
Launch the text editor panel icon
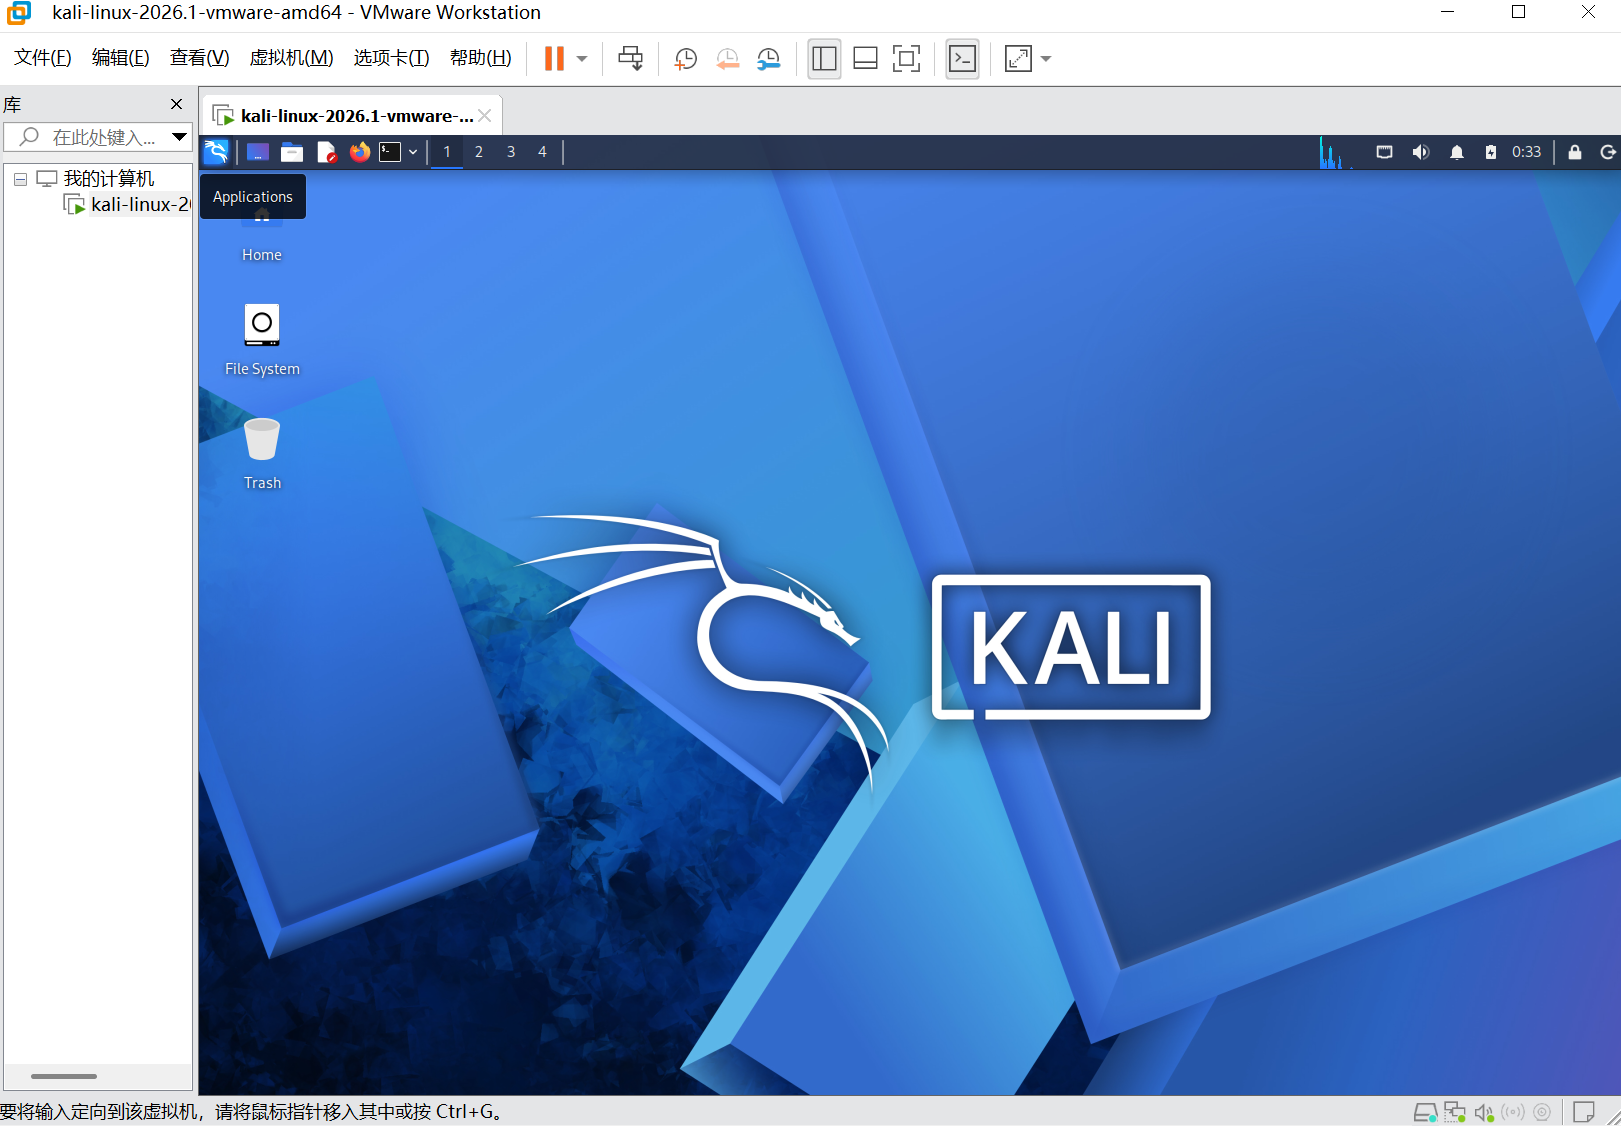(326, 152)
